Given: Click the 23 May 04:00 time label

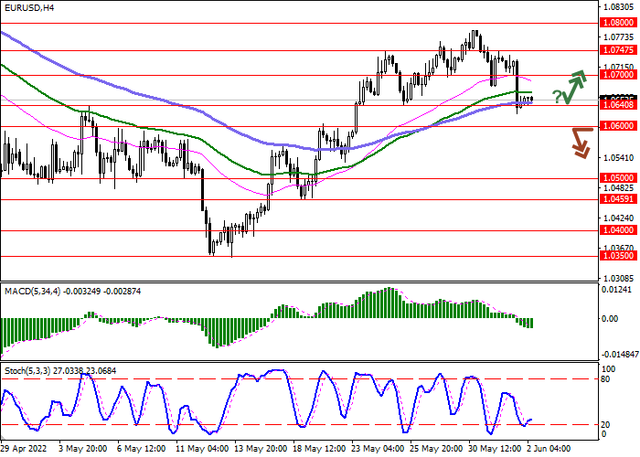Looking at the screenshot, I should click(378, 448).
